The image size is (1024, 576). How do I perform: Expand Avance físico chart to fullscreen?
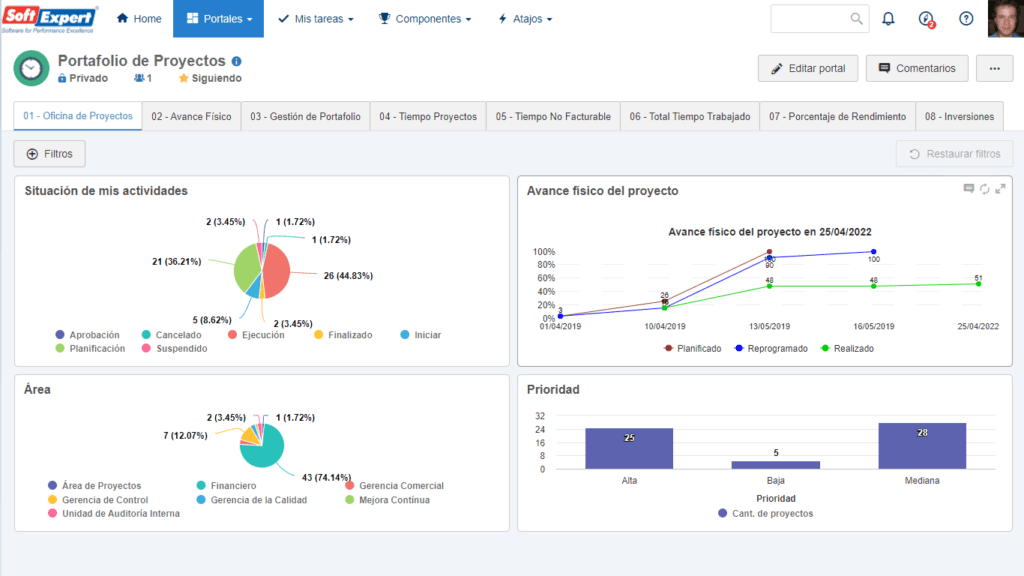point(1000,188)
